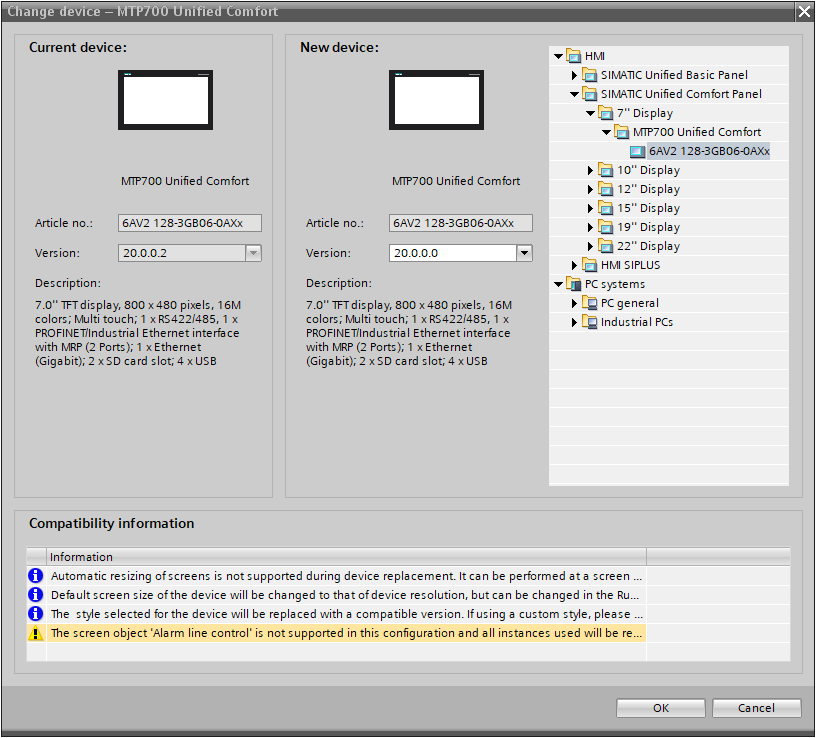Image resolution: width=816 pixels, height=738 pixels.
Task: Expand the PC general node
Action: 575,303
